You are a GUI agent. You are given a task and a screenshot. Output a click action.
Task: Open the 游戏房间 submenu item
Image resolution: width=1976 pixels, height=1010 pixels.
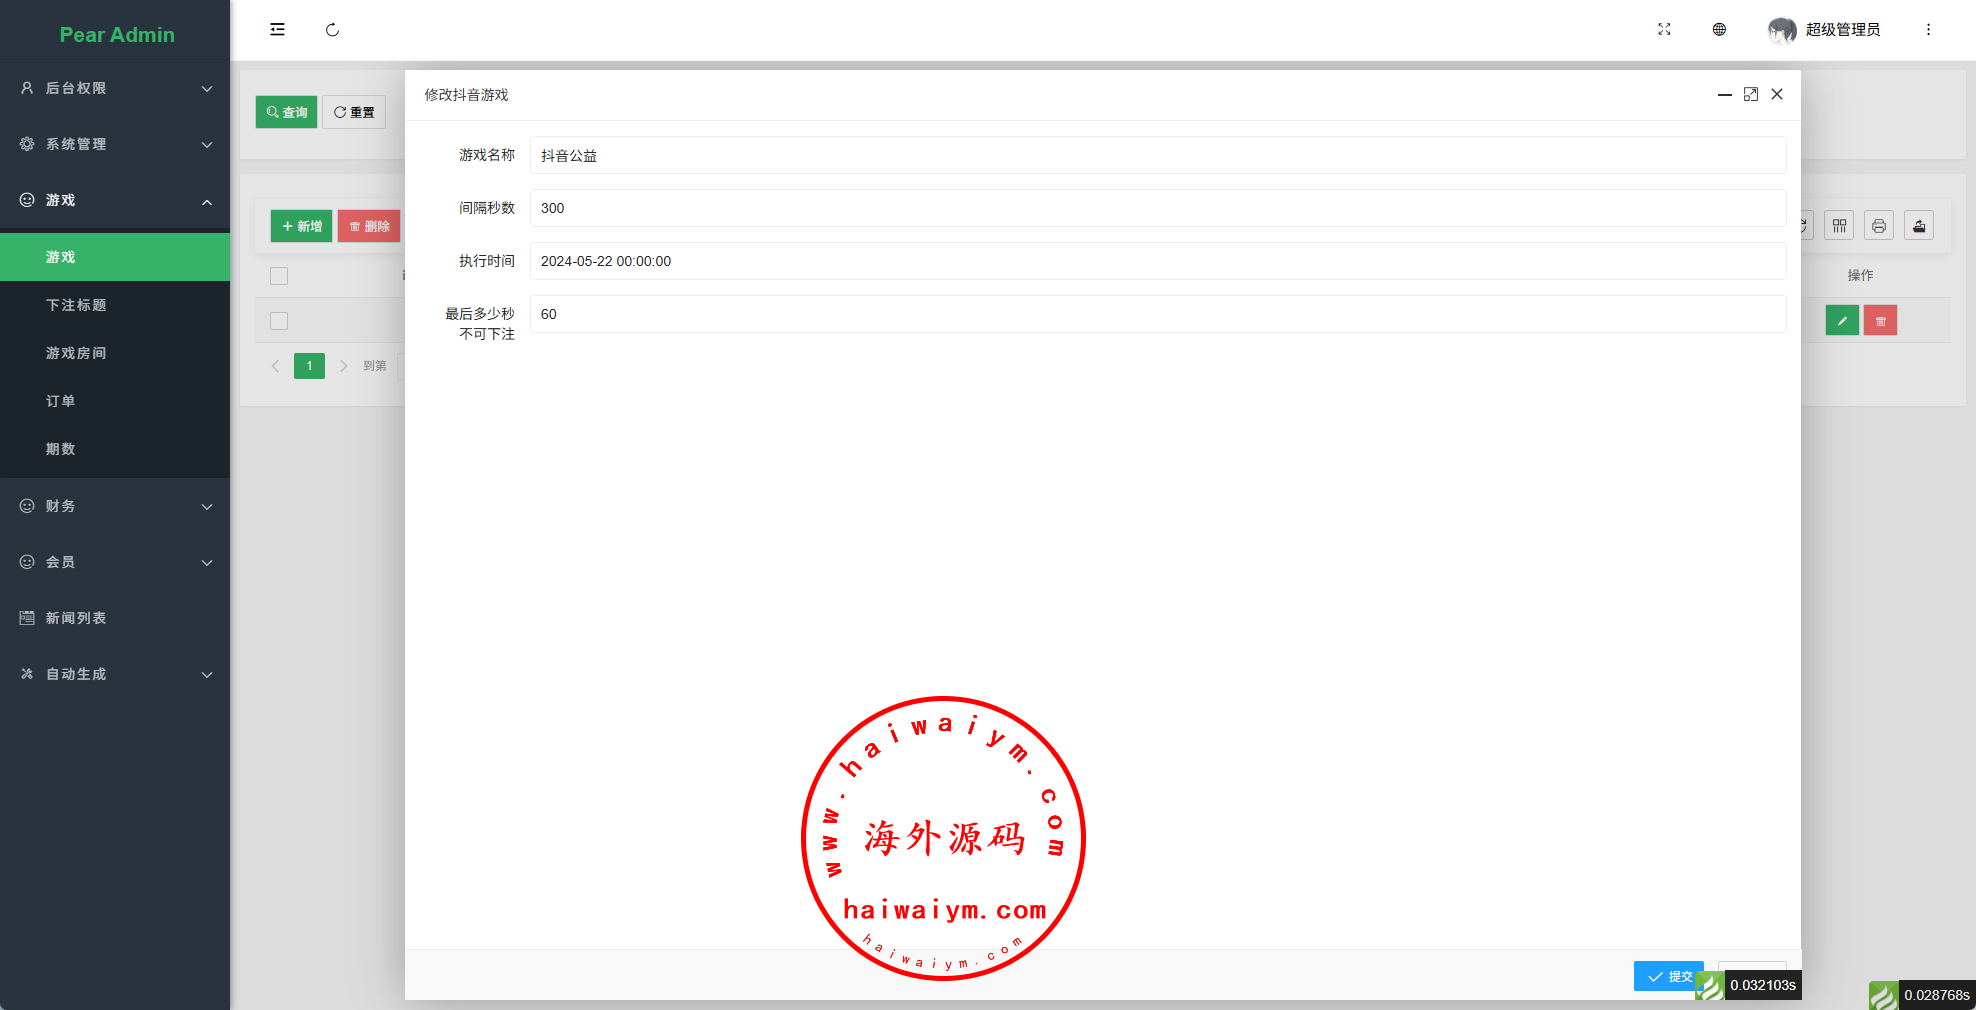(76, 353)
